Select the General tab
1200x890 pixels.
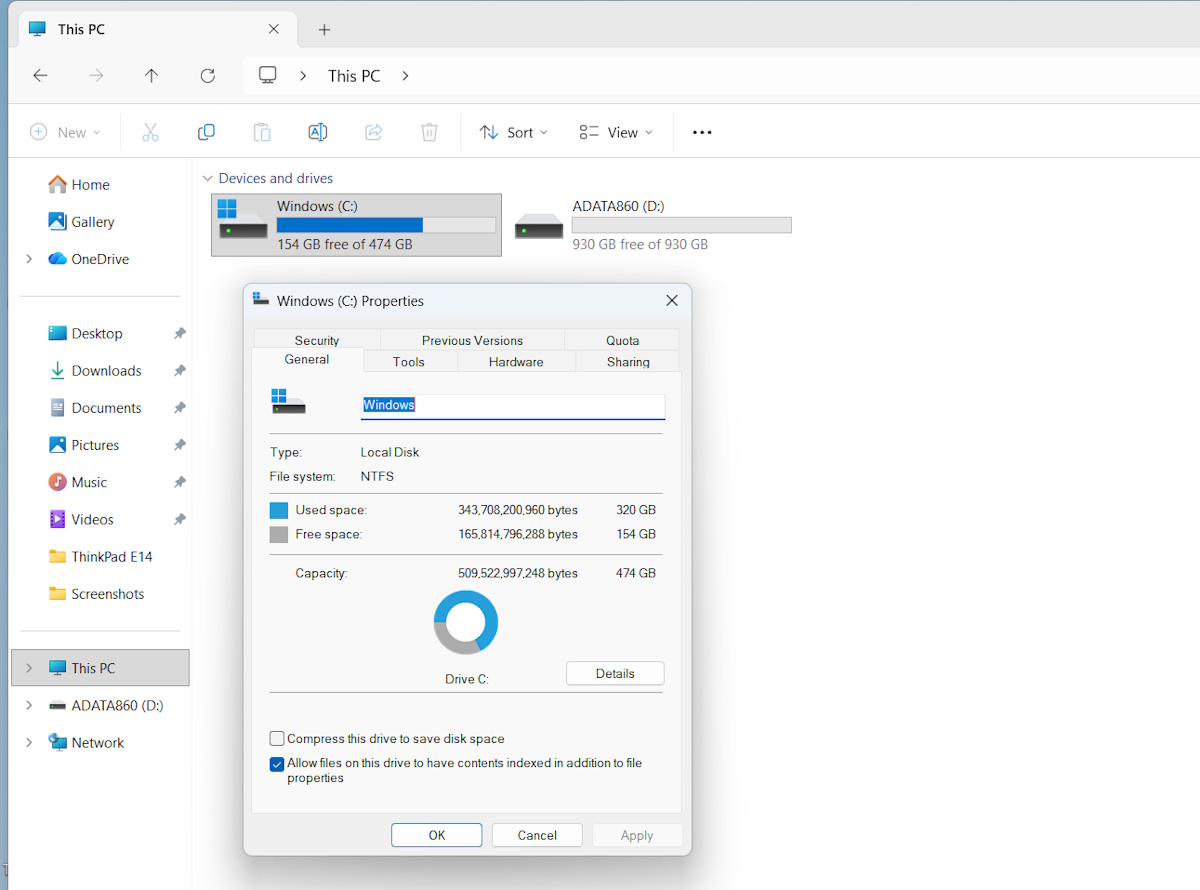coord(307,360)
